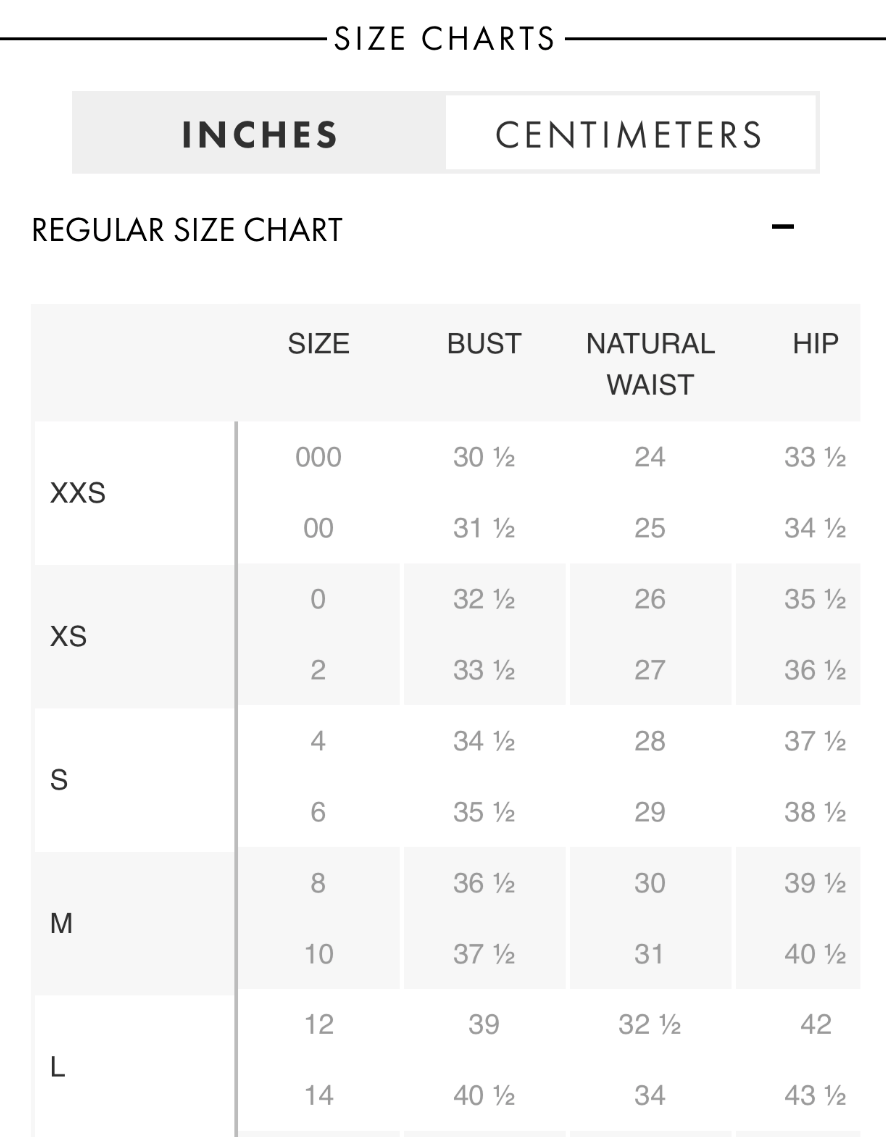Click the M size row label
Screen dimensions: 886x1137
pyautogui.click(x=61, y=923)
